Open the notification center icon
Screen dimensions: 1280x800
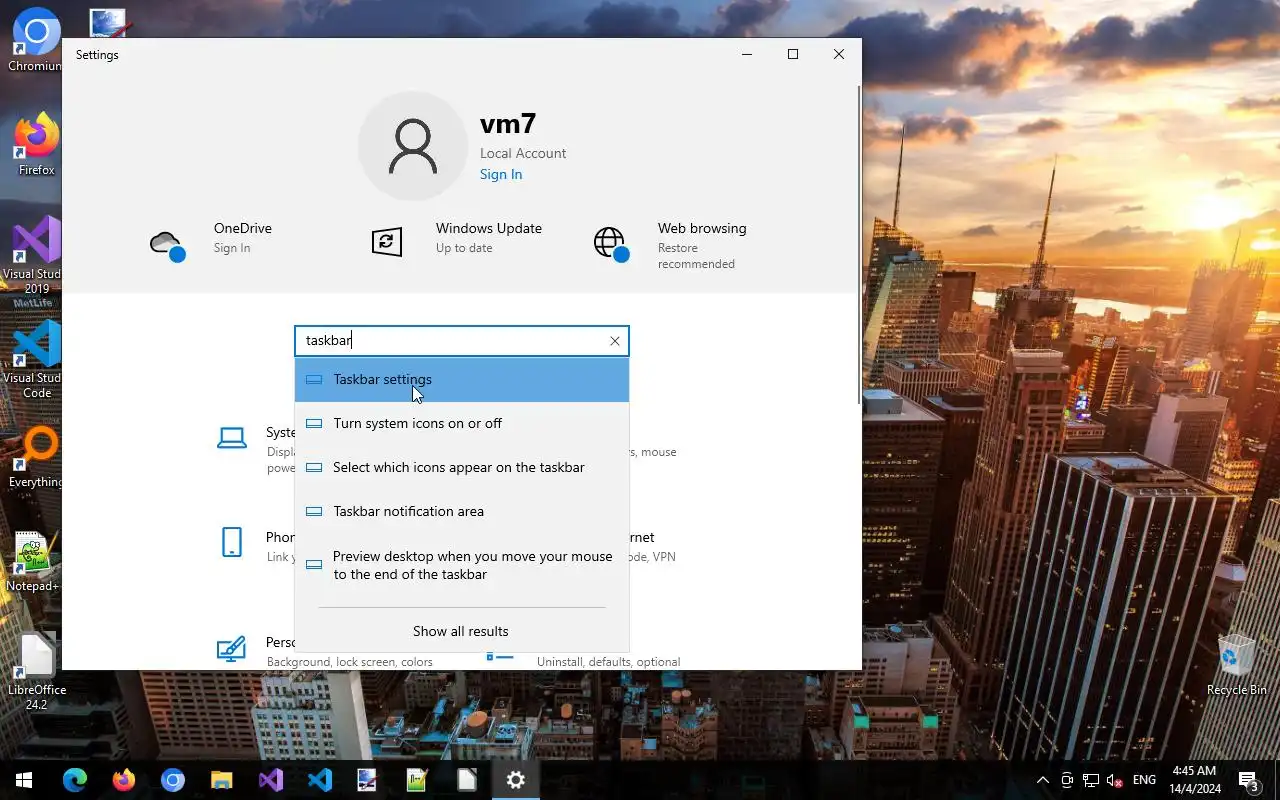(x=1248, y=780)
